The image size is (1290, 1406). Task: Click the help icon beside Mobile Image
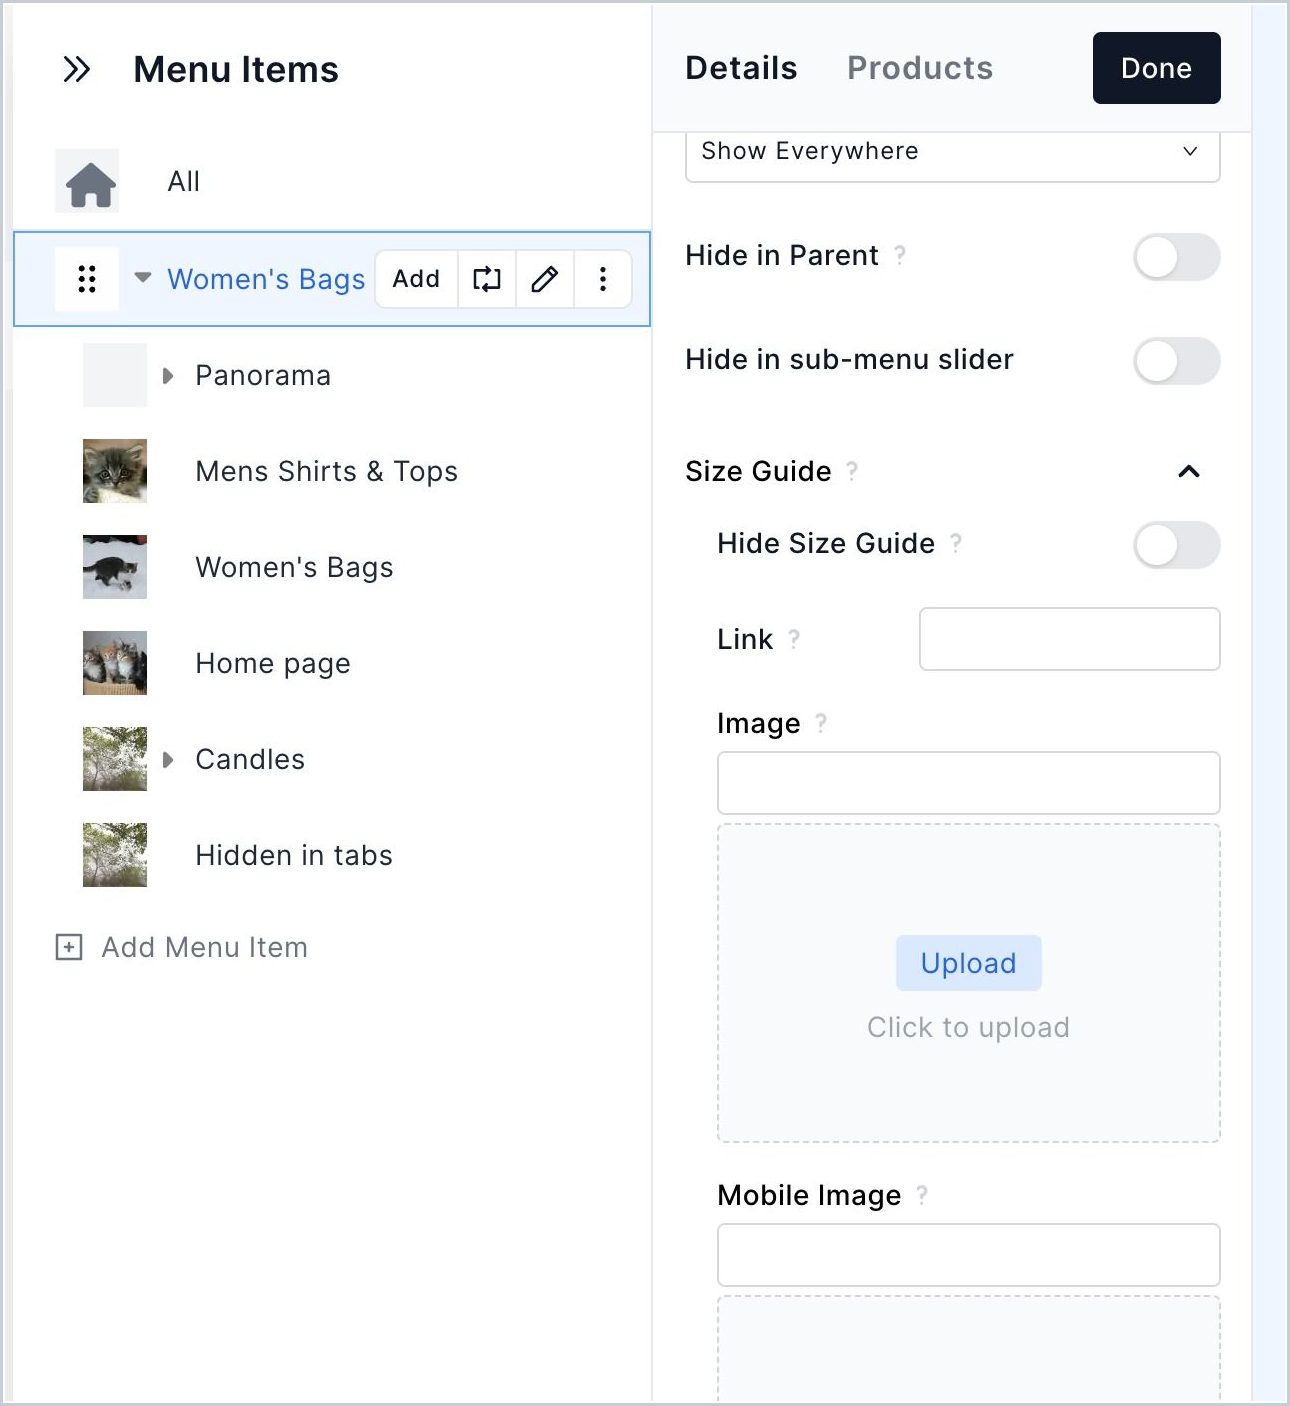pyautogui.click(x=922, y=1195)
